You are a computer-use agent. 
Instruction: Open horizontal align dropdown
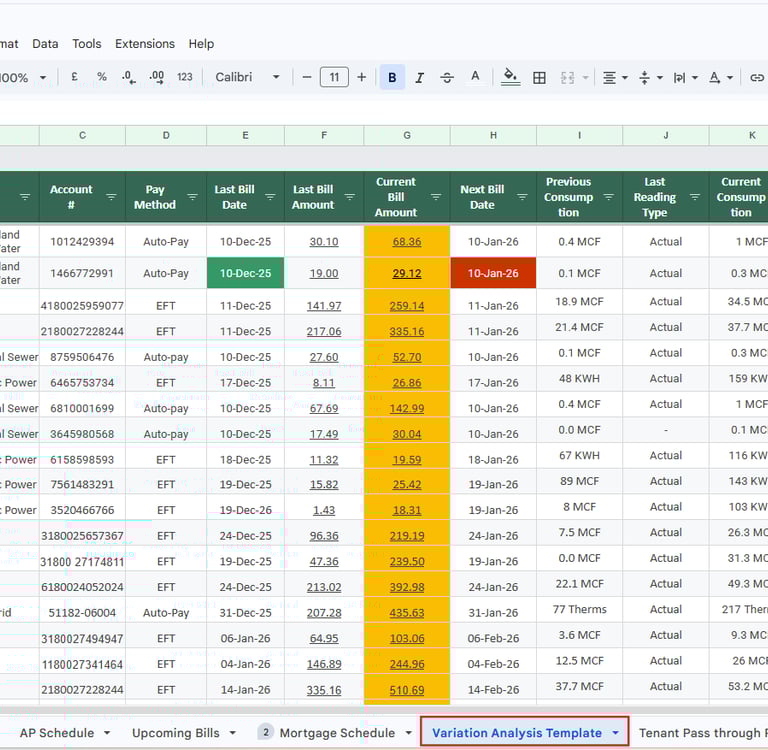click(x=615, y=77)
